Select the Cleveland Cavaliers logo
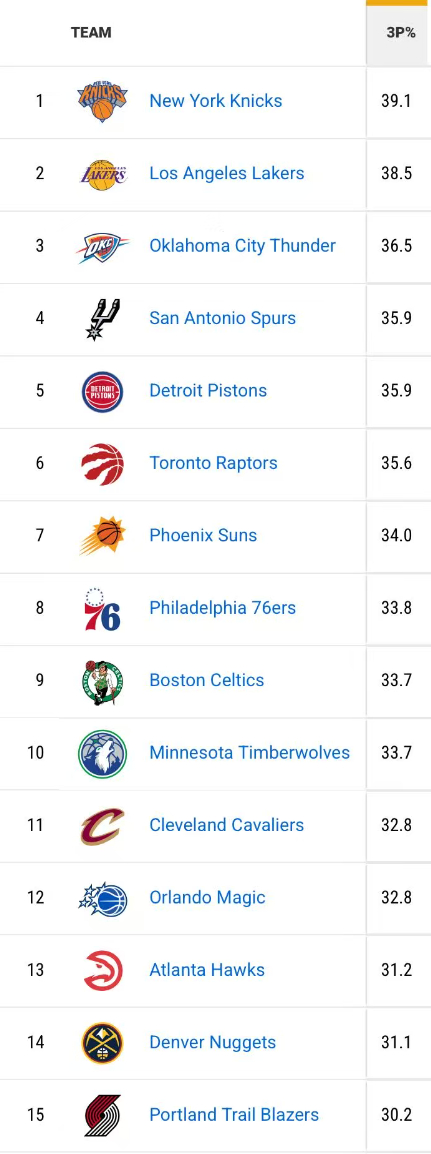 pyautogui.click(x=102, y=826)
